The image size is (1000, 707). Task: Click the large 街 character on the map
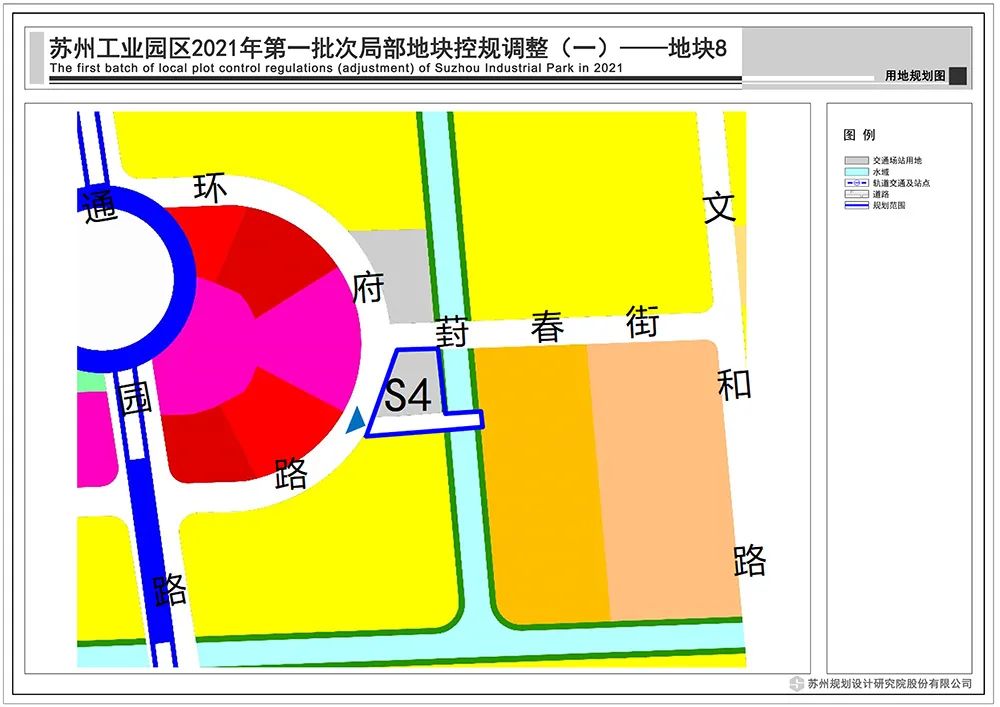click(x=642, y=321)
